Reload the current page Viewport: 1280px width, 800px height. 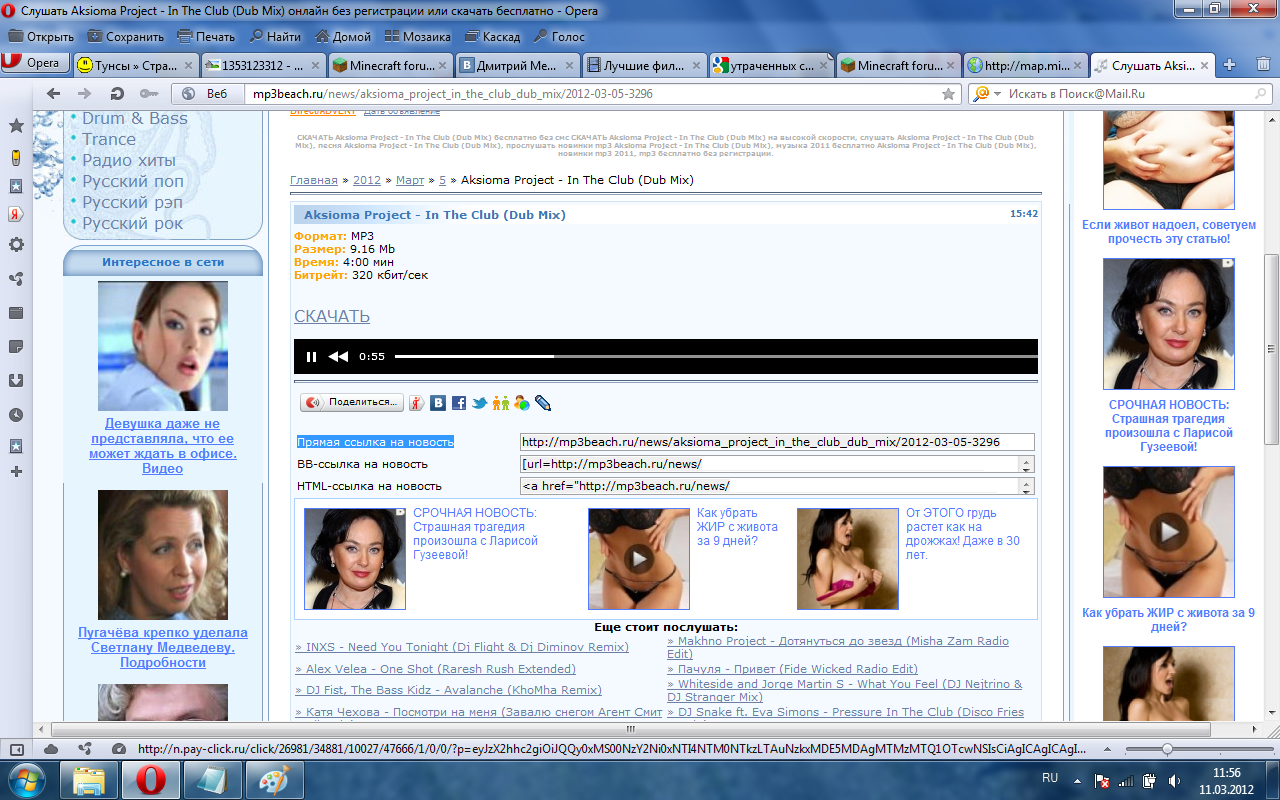point(117,93)
